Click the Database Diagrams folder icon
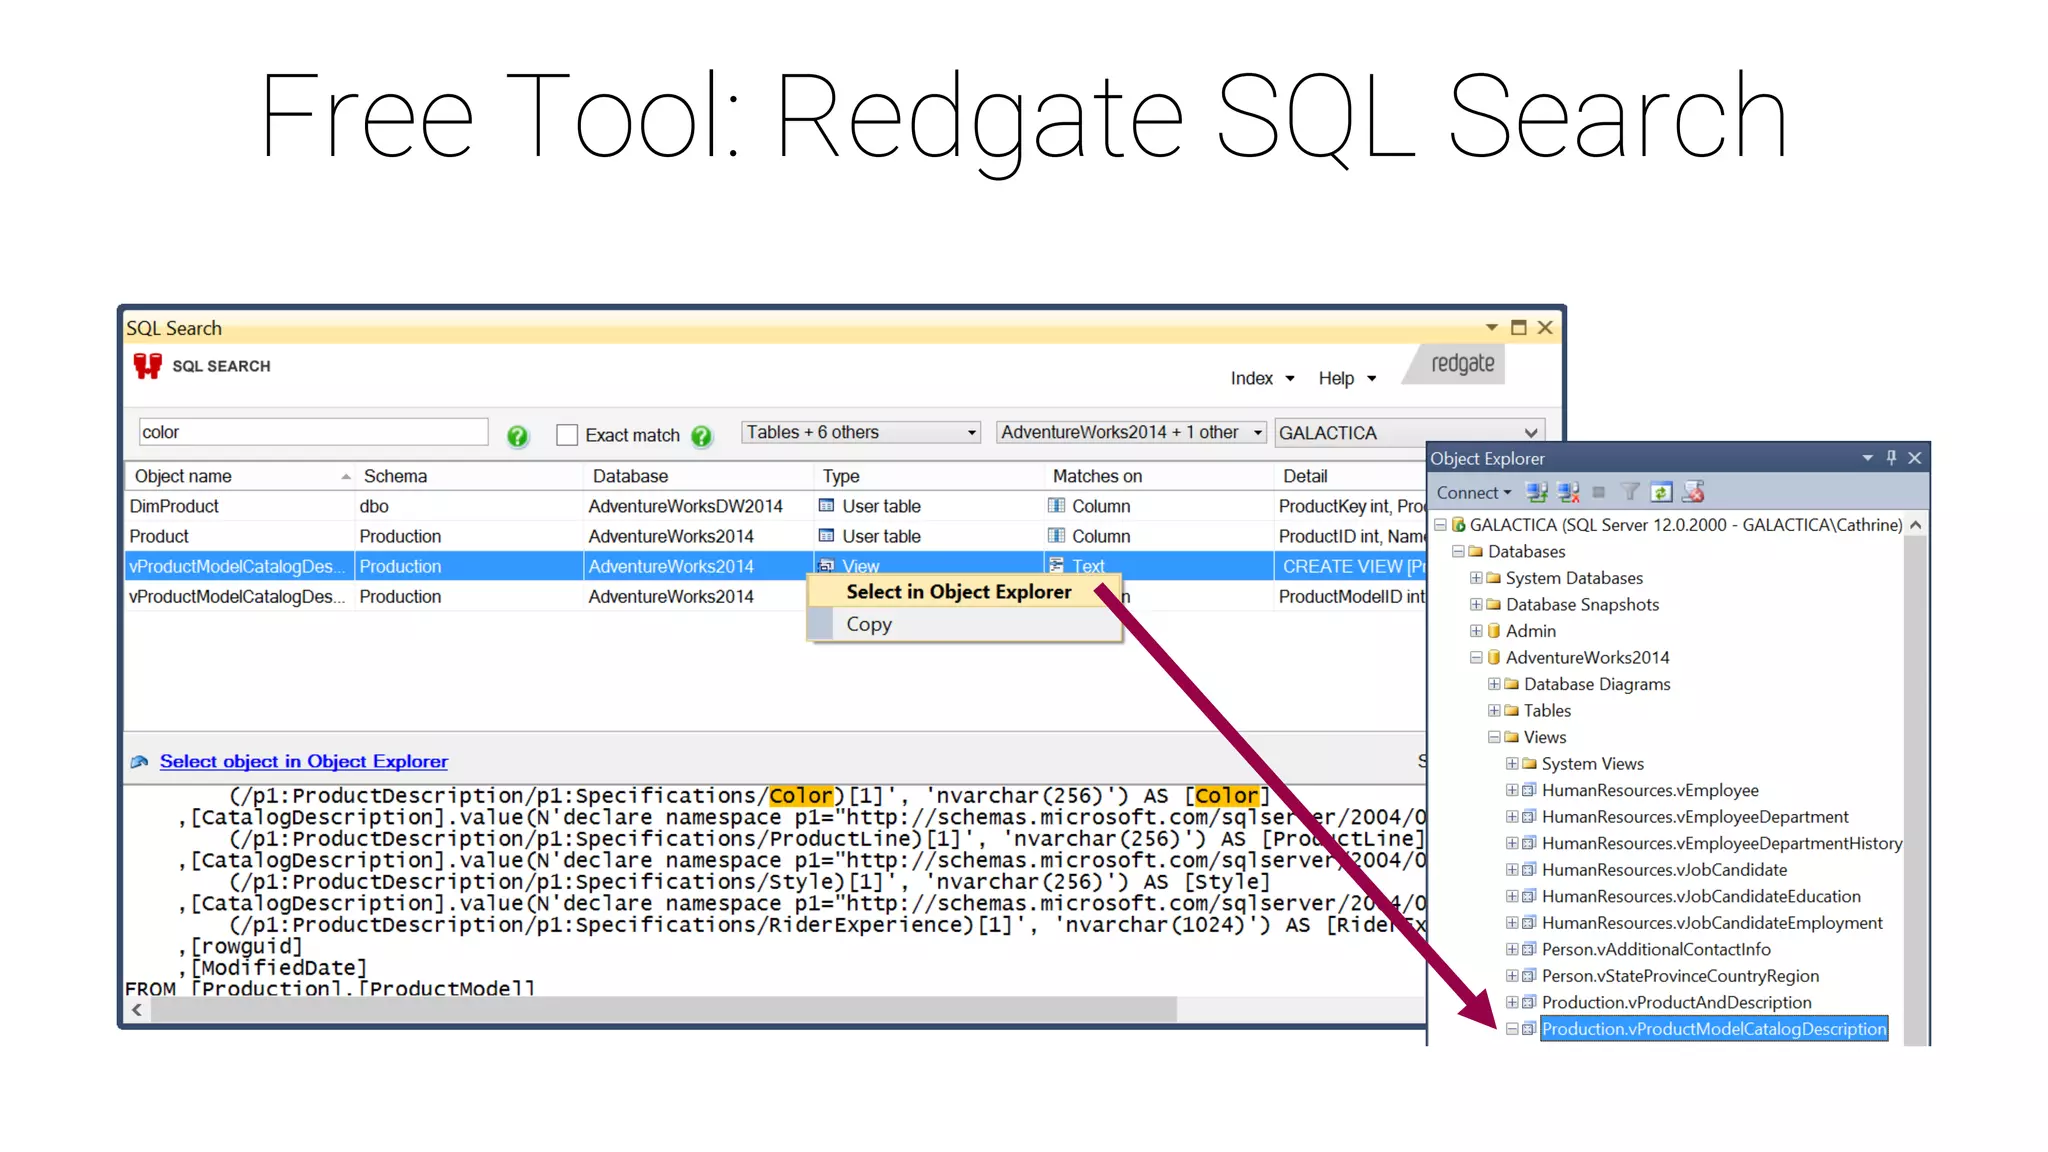This screenshot has height=1152, width=2048. pos(1511,684)
